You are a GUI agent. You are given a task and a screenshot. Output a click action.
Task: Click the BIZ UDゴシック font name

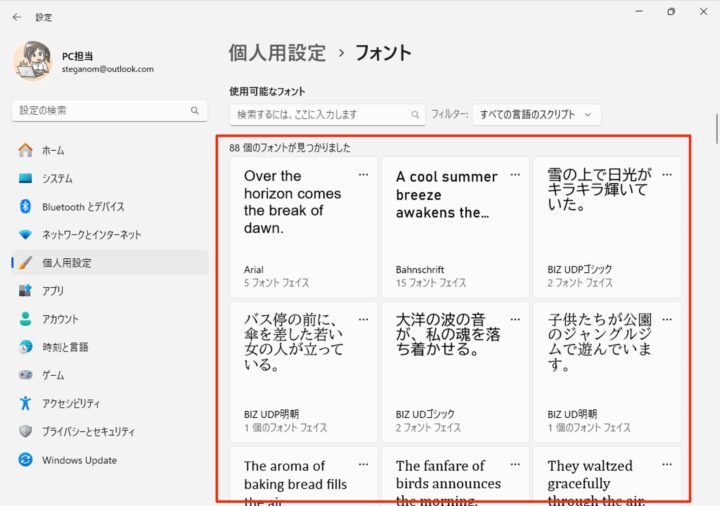pos(425,414)
